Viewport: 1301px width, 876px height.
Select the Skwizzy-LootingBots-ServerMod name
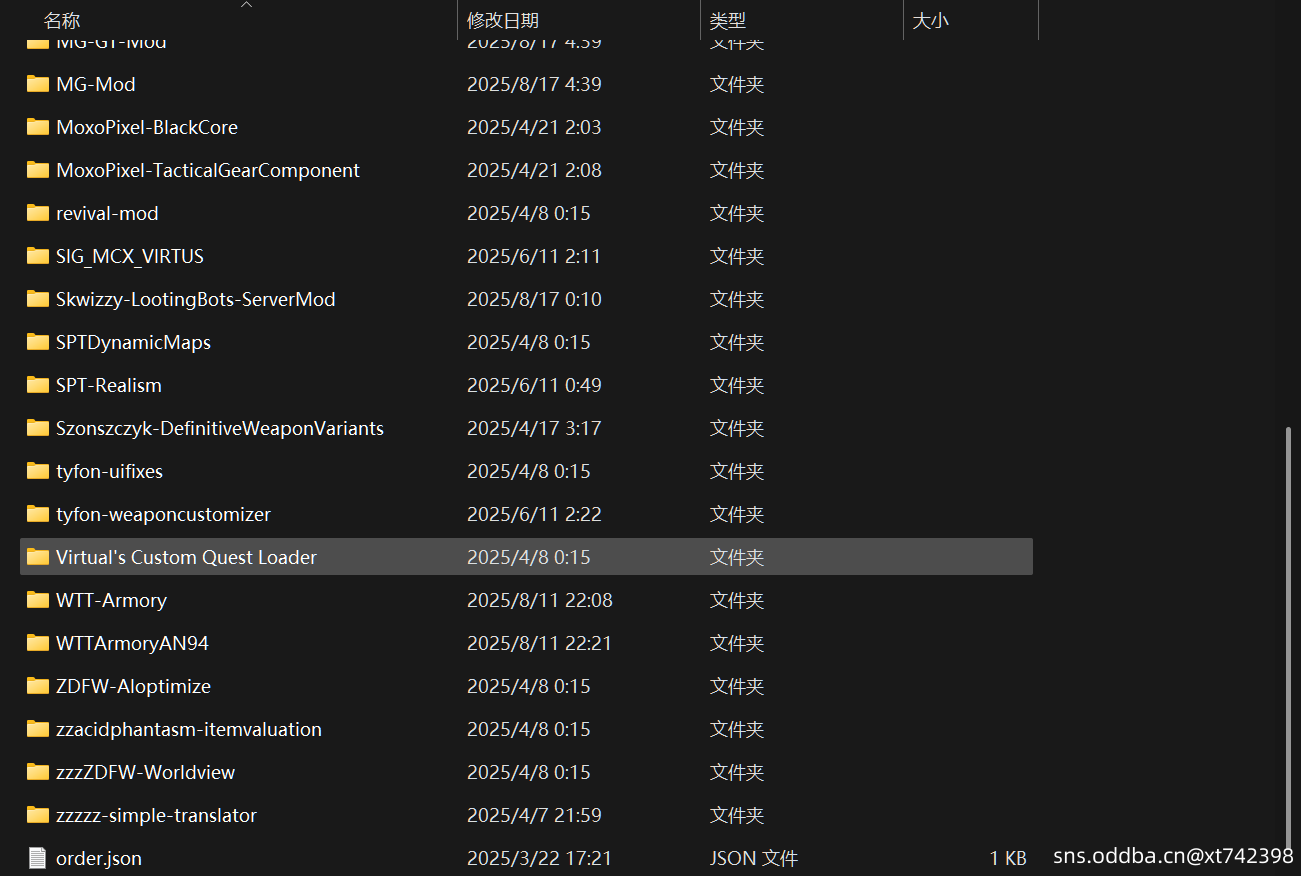point(196,299)
